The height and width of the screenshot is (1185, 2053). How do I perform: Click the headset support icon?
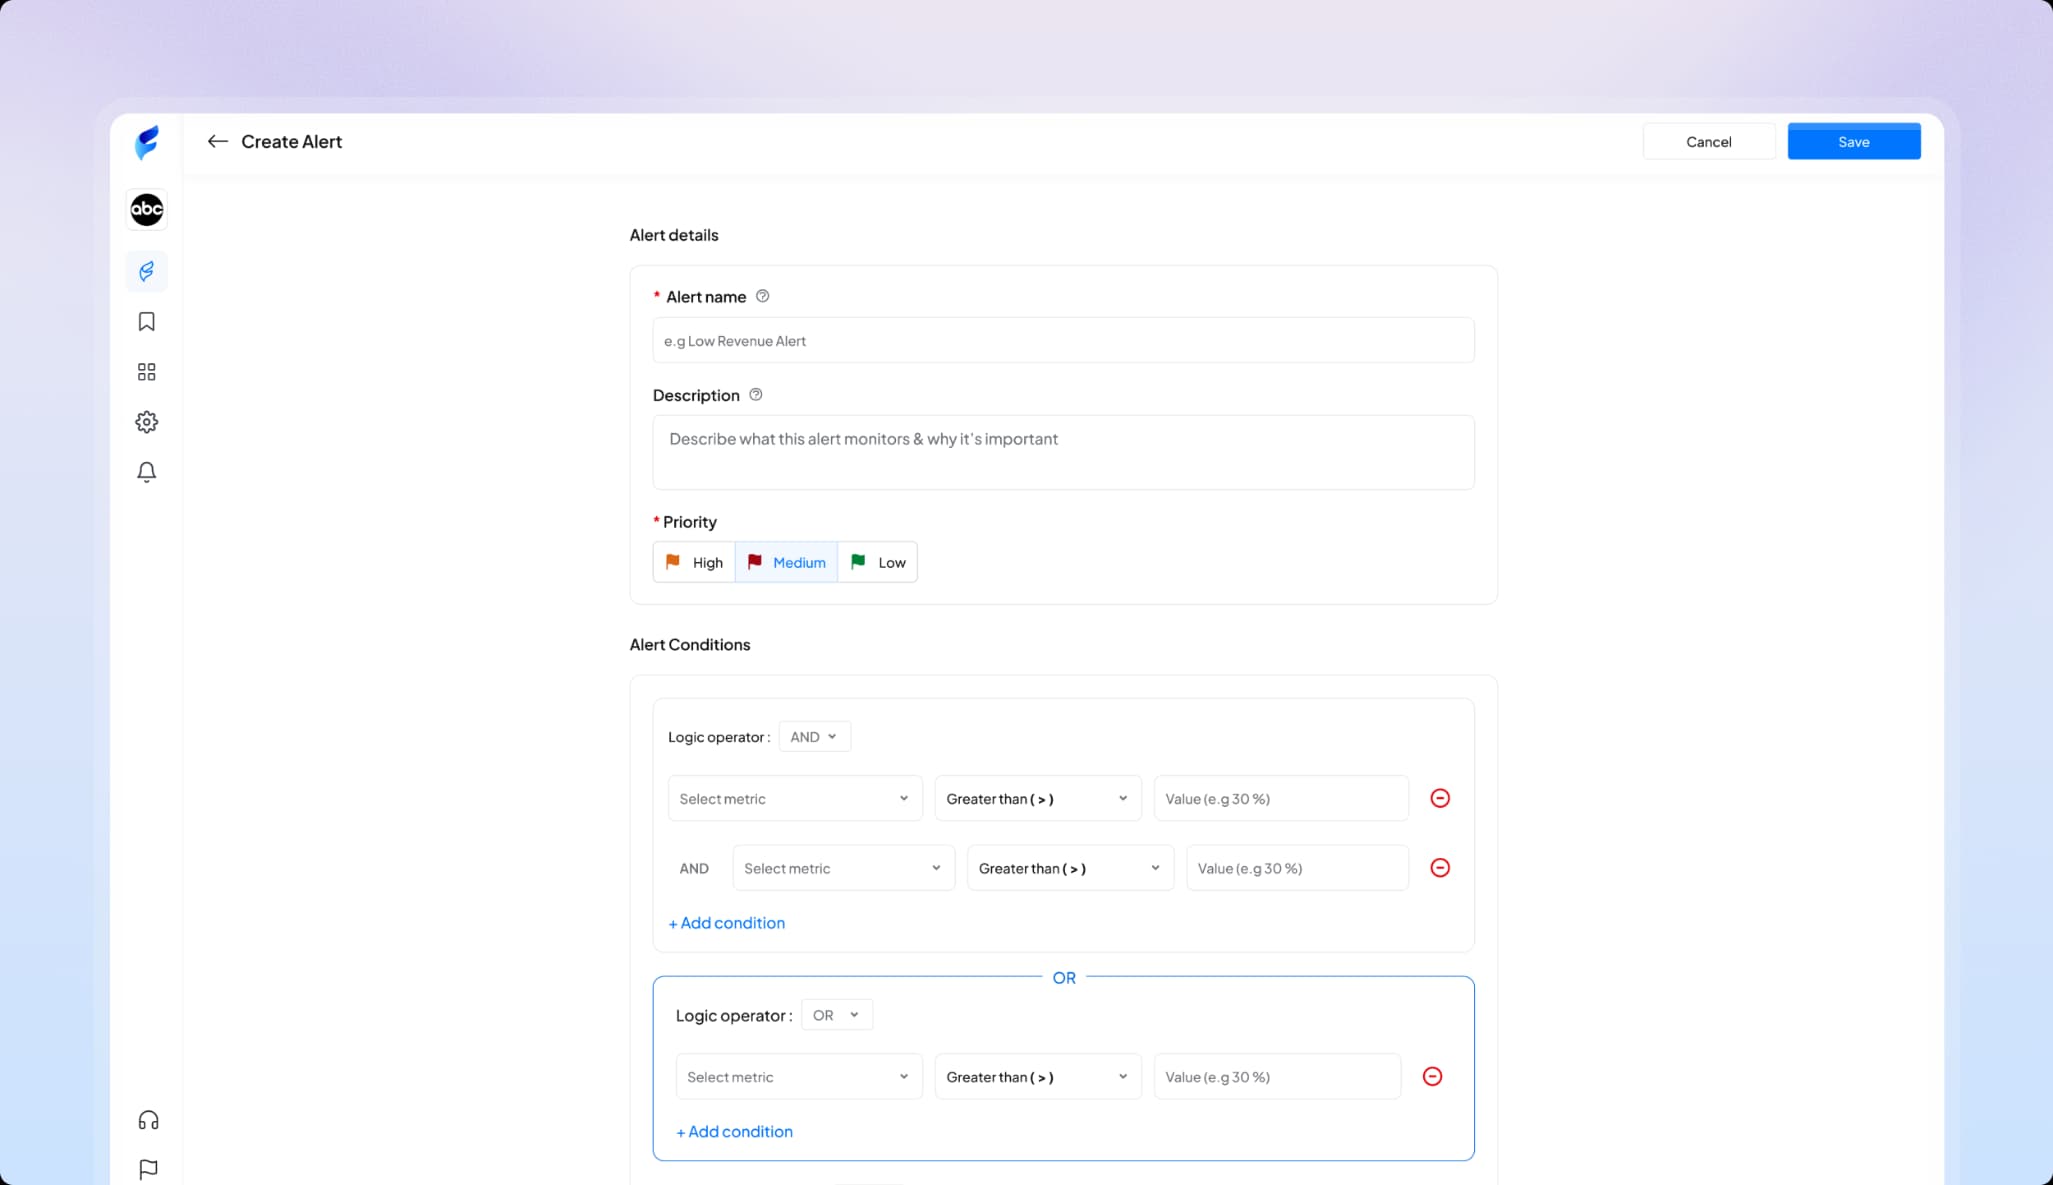[147, 1119]
